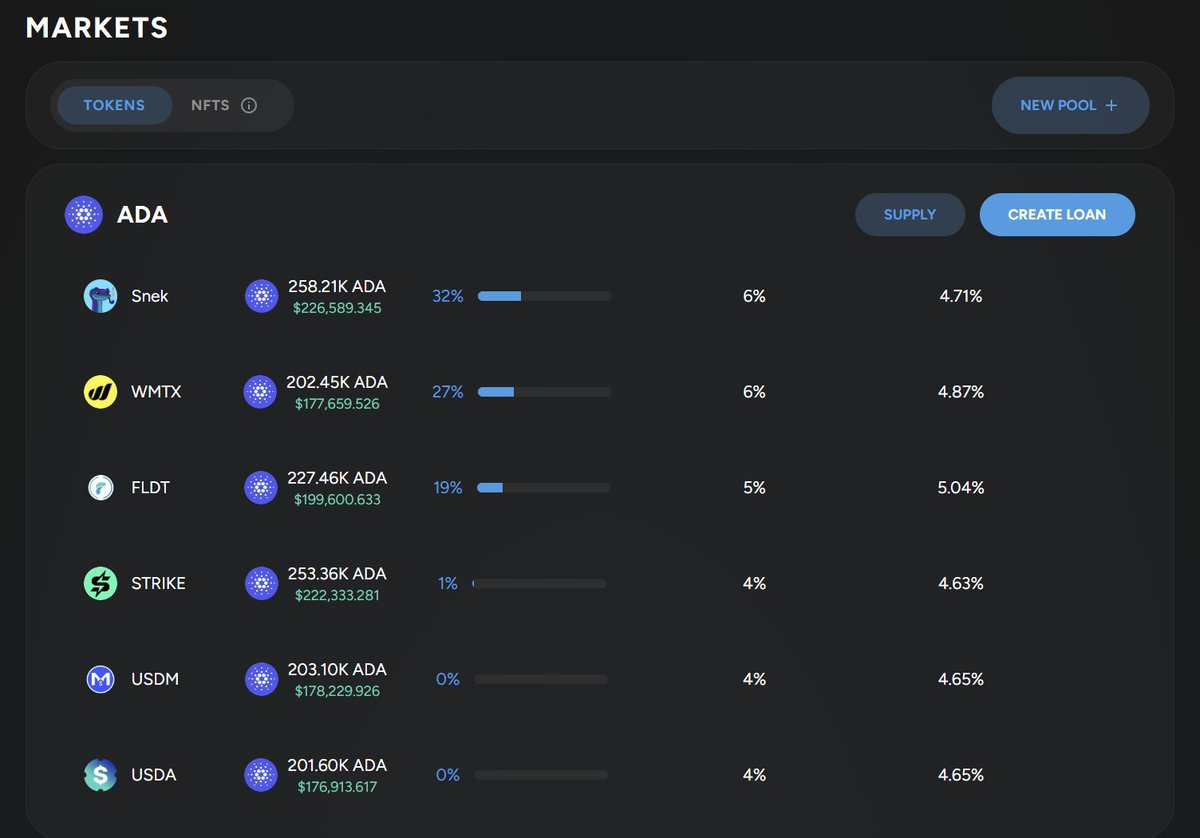Select the STRIKE token name

coord(158,583)
